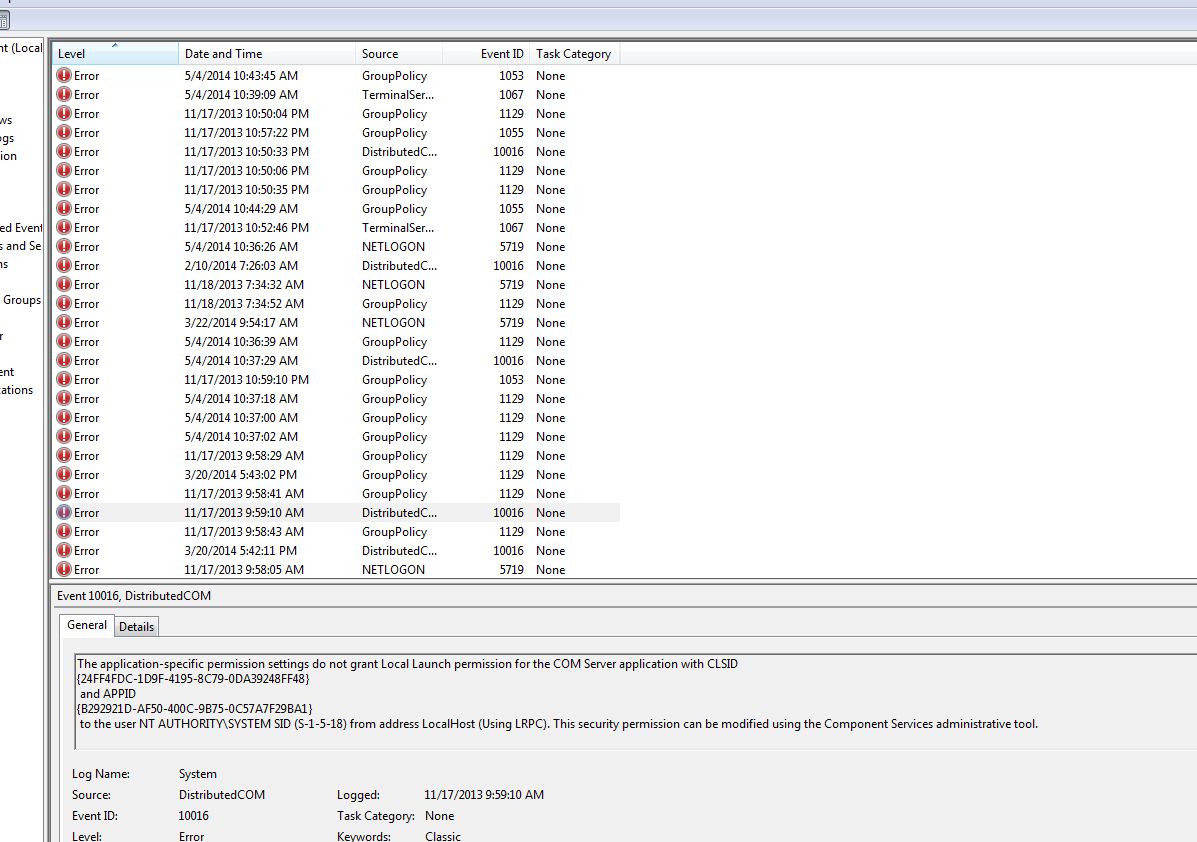
Task: Open the General tab
Action: tap(87, 625)
